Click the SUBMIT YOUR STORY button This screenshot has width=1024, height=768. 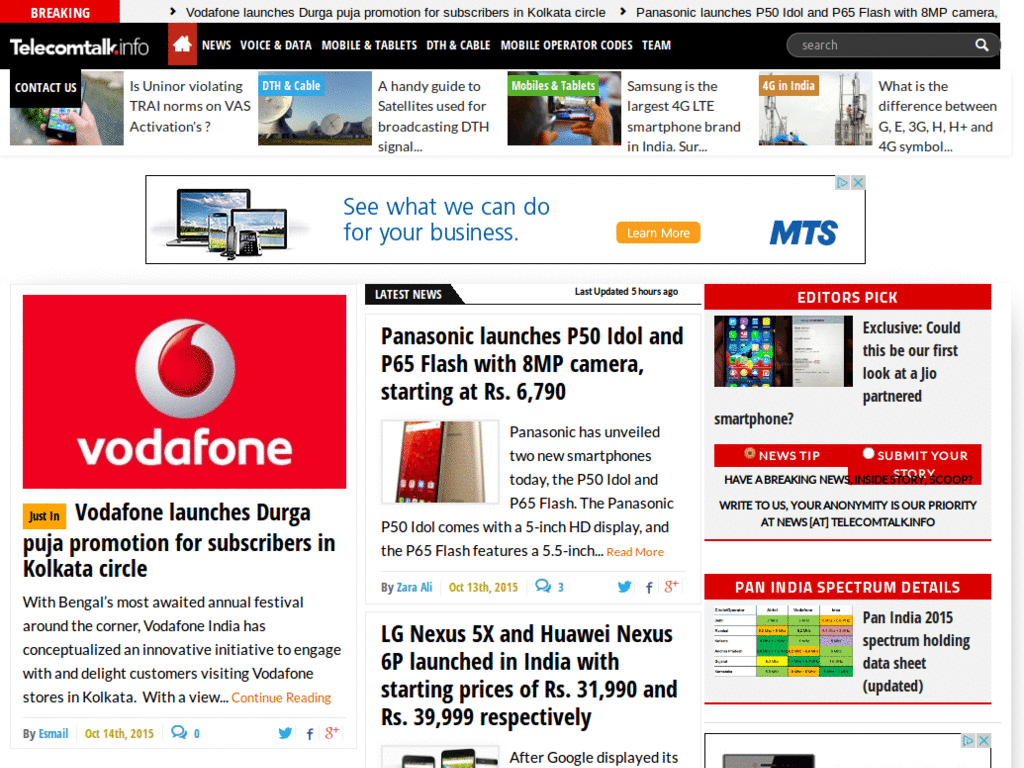tap(914, 464)
